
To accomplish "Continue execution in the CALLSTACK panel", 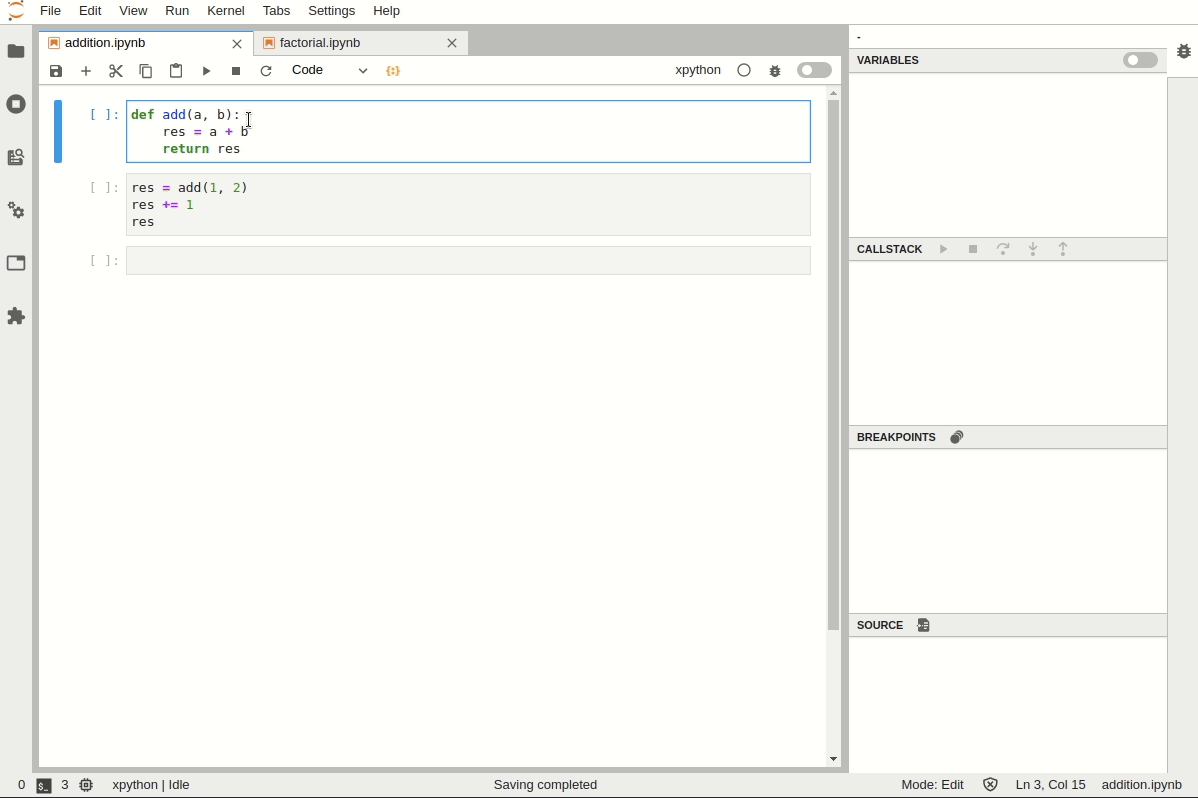I will point(943,249).
